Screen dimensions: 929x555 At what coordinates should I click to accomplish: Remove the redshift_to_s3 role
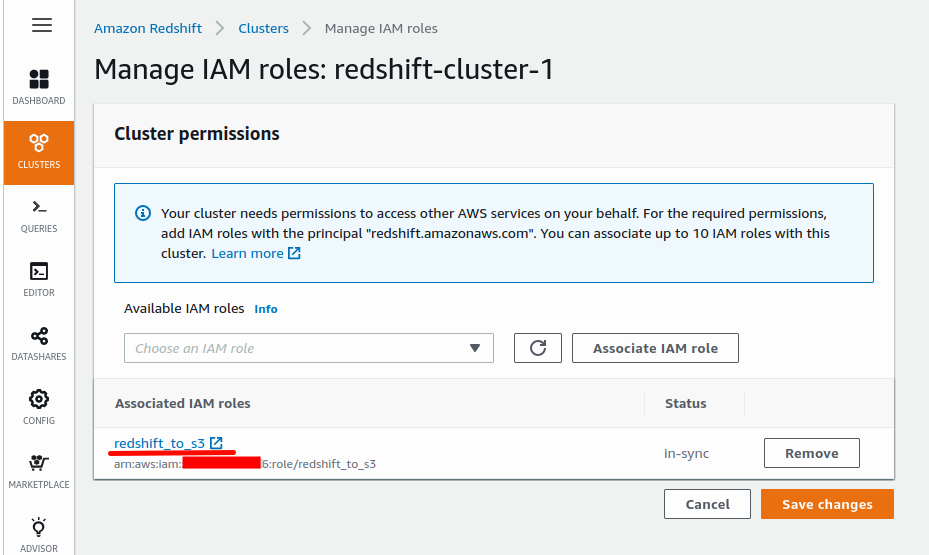(812, 453)
